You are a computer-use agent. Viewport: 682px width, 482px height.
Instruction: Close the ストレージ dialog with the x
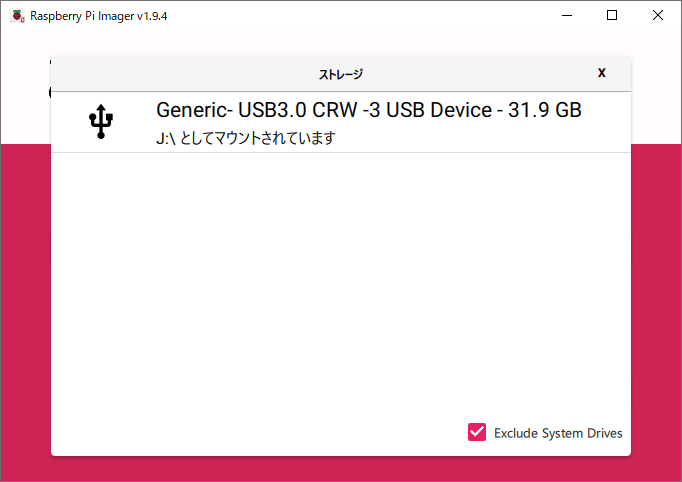(x=602, y=73)
